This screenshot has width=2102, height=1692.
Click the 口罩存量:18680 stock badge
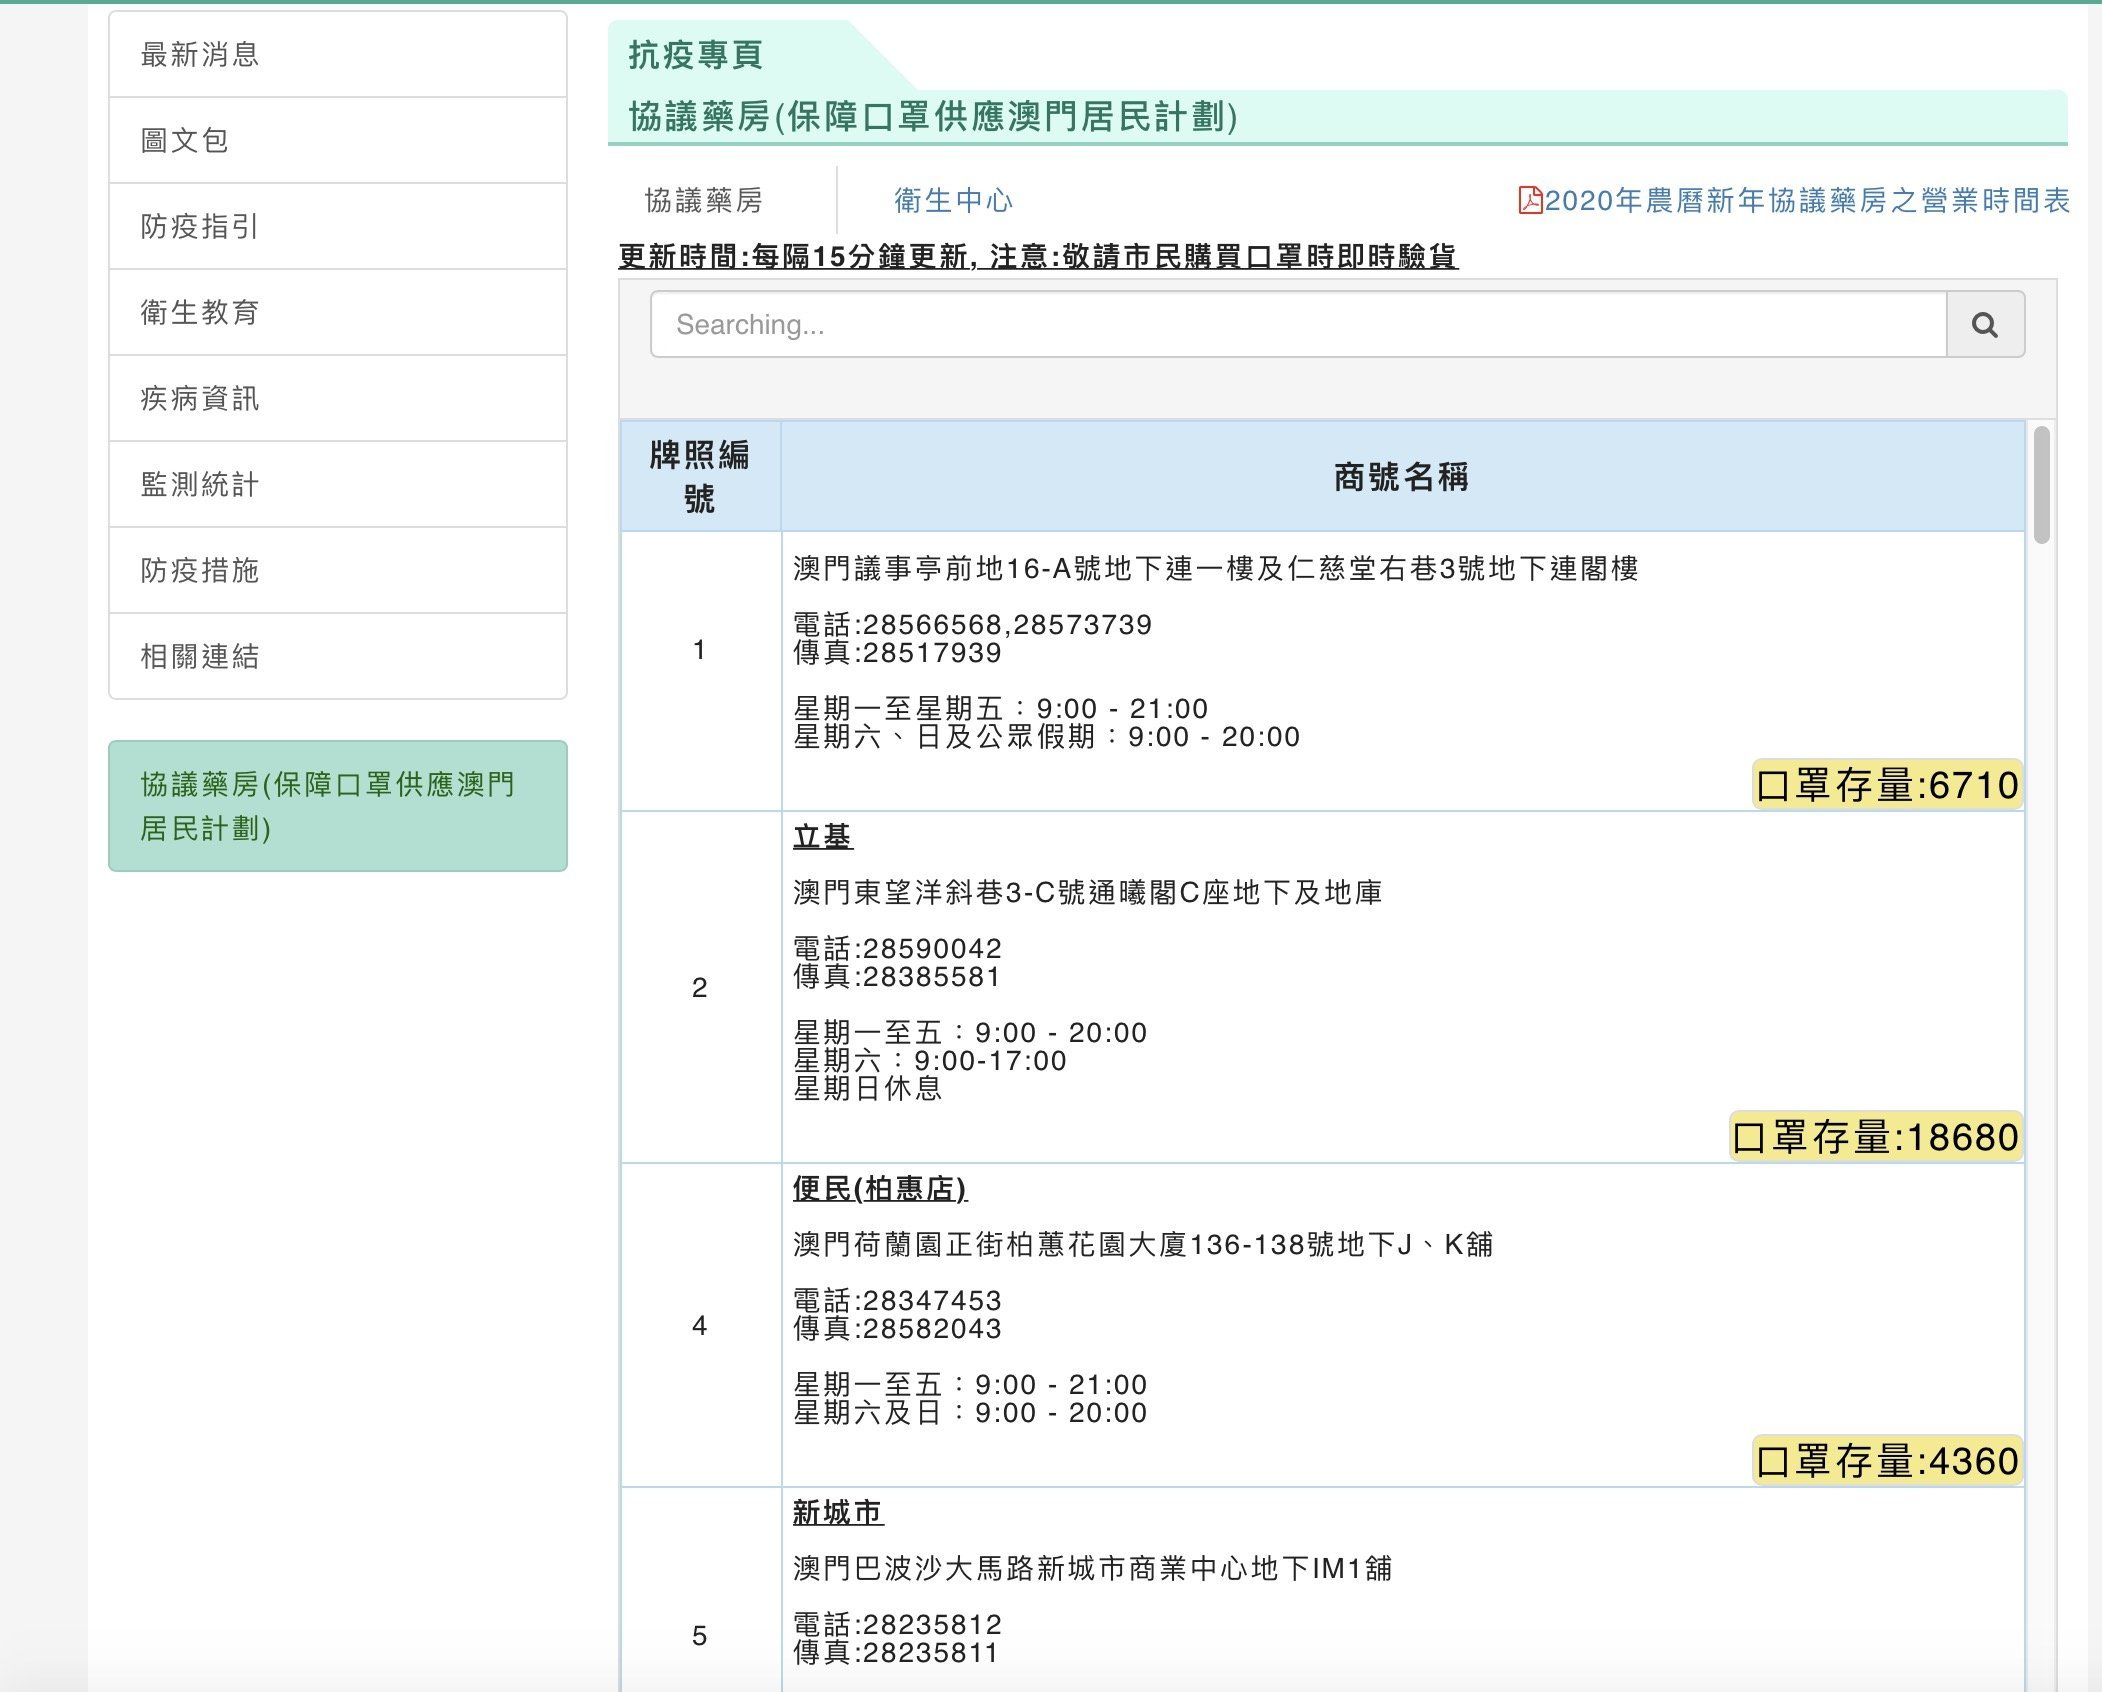pyautogui.click(x=1876, y=1137)
